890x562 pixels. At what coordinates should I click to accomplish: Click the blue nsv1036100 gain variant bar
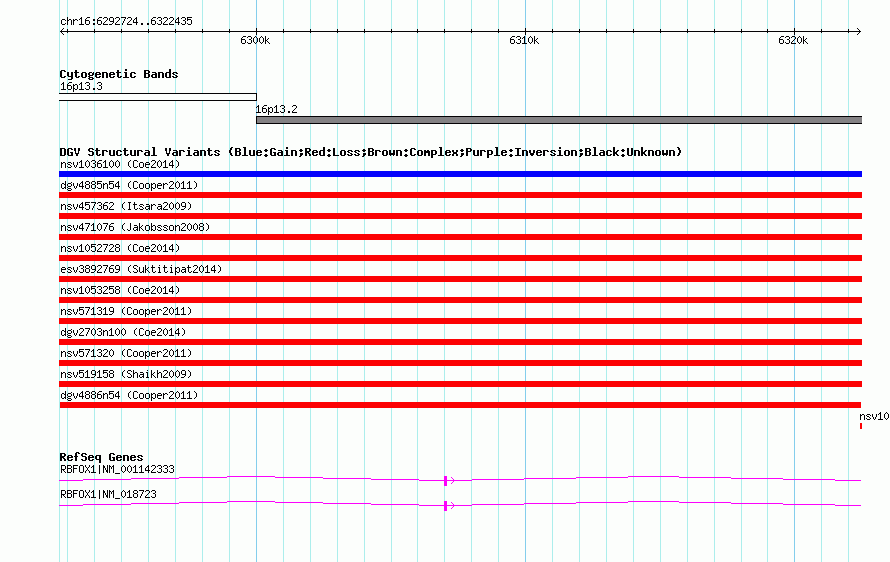(460, 174)
